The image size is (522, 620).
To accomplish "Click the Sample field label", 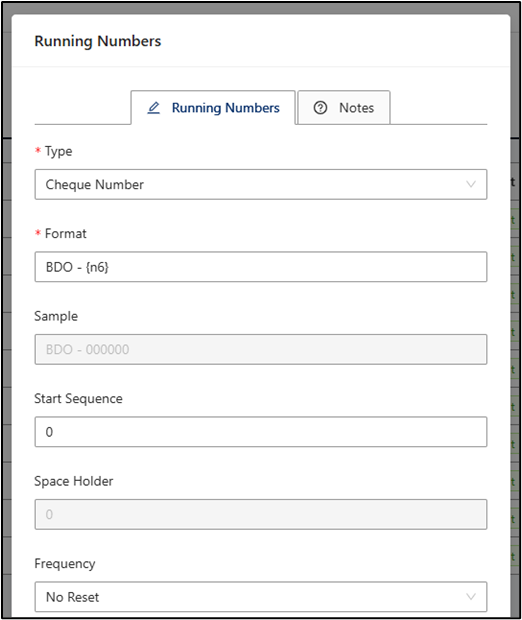I will (56, 316).
